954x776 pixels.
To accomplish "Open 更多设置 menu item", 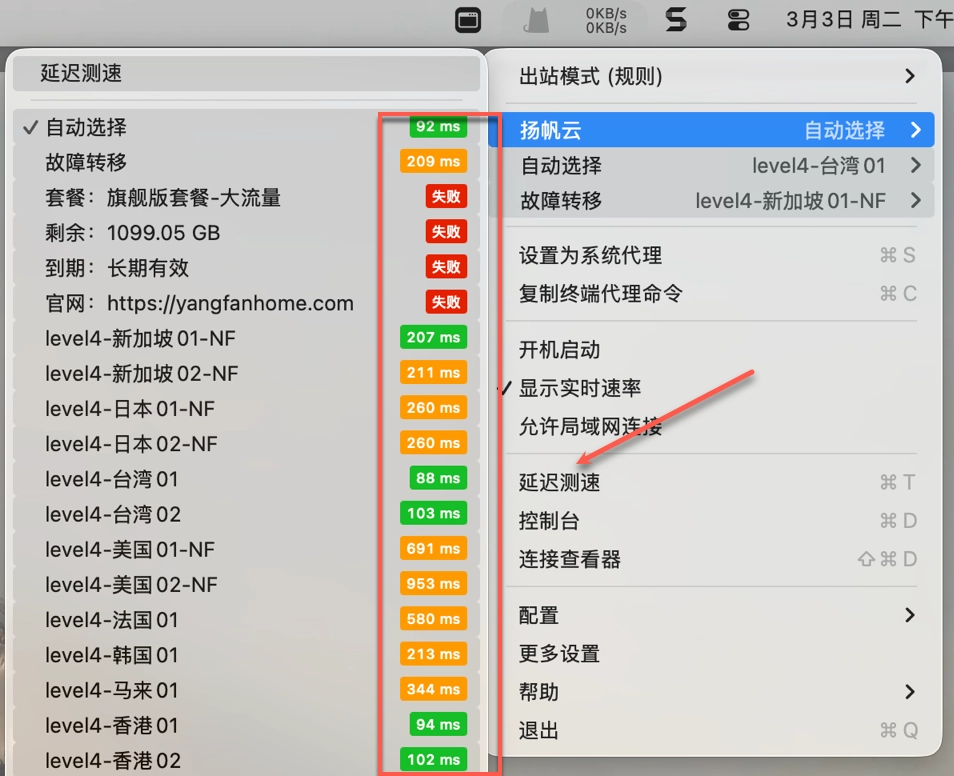I will click(711, 654).
